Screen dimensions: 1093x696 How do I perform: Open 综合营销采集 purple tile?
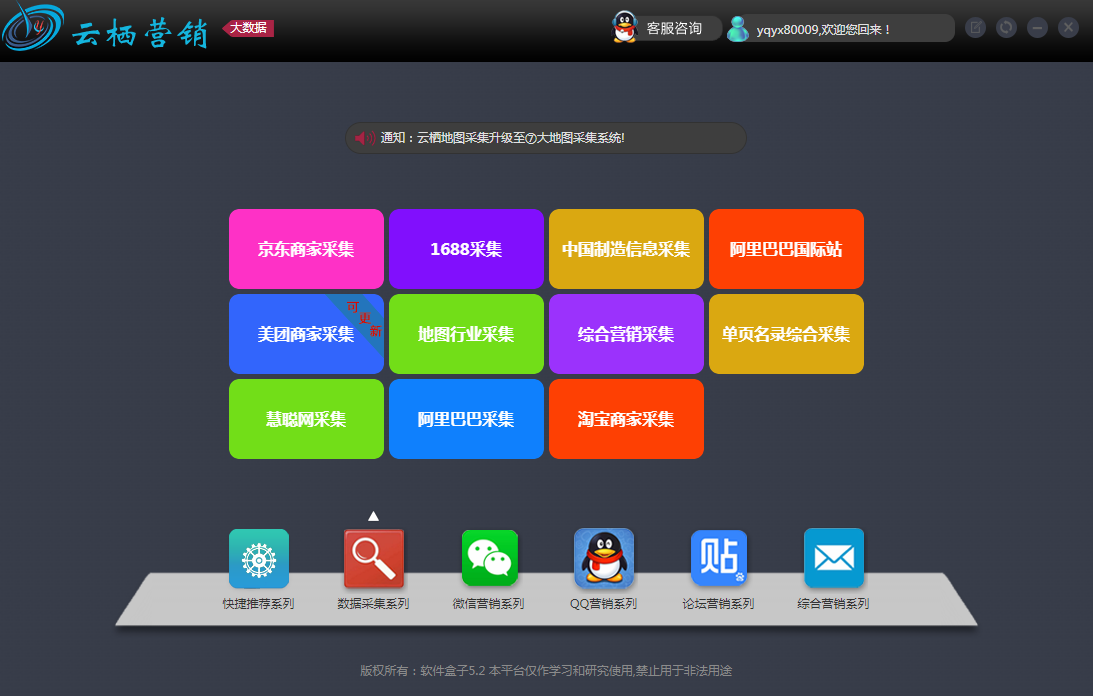[x=626, y=334]
